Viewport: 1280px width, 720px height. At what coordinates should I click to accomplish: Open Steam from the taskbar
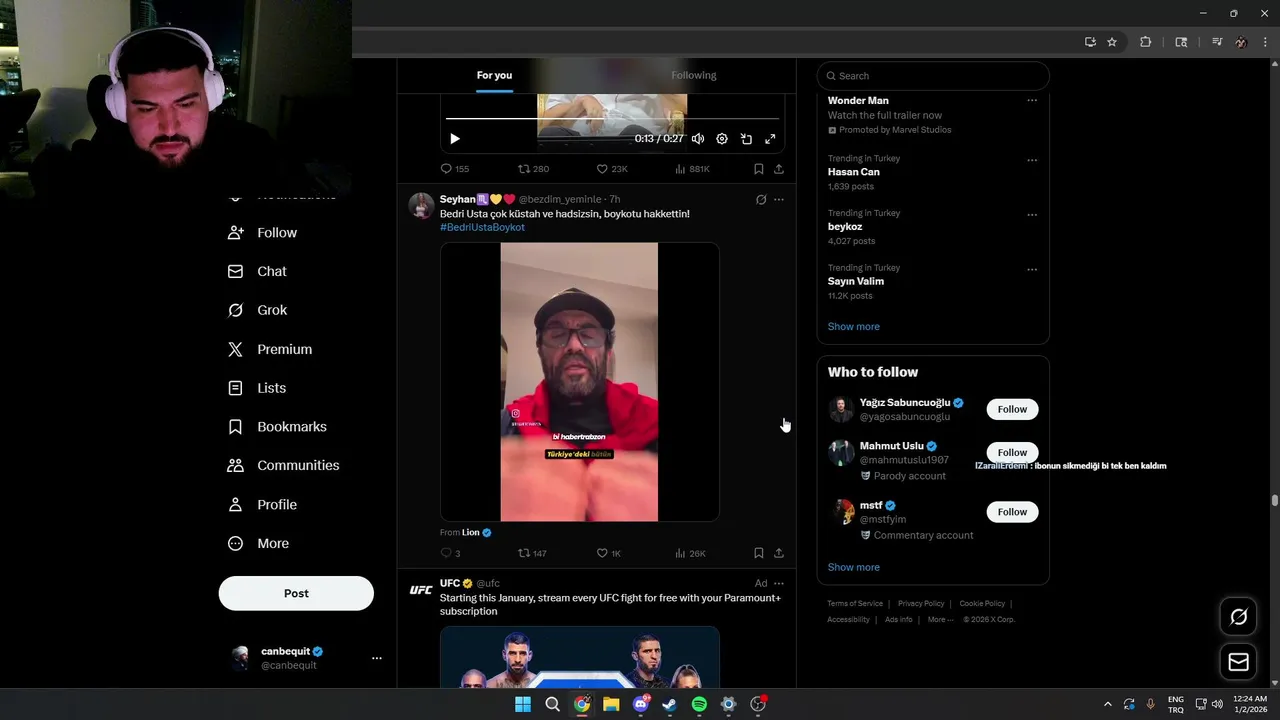pyautogui.click(x=670, y=704)
